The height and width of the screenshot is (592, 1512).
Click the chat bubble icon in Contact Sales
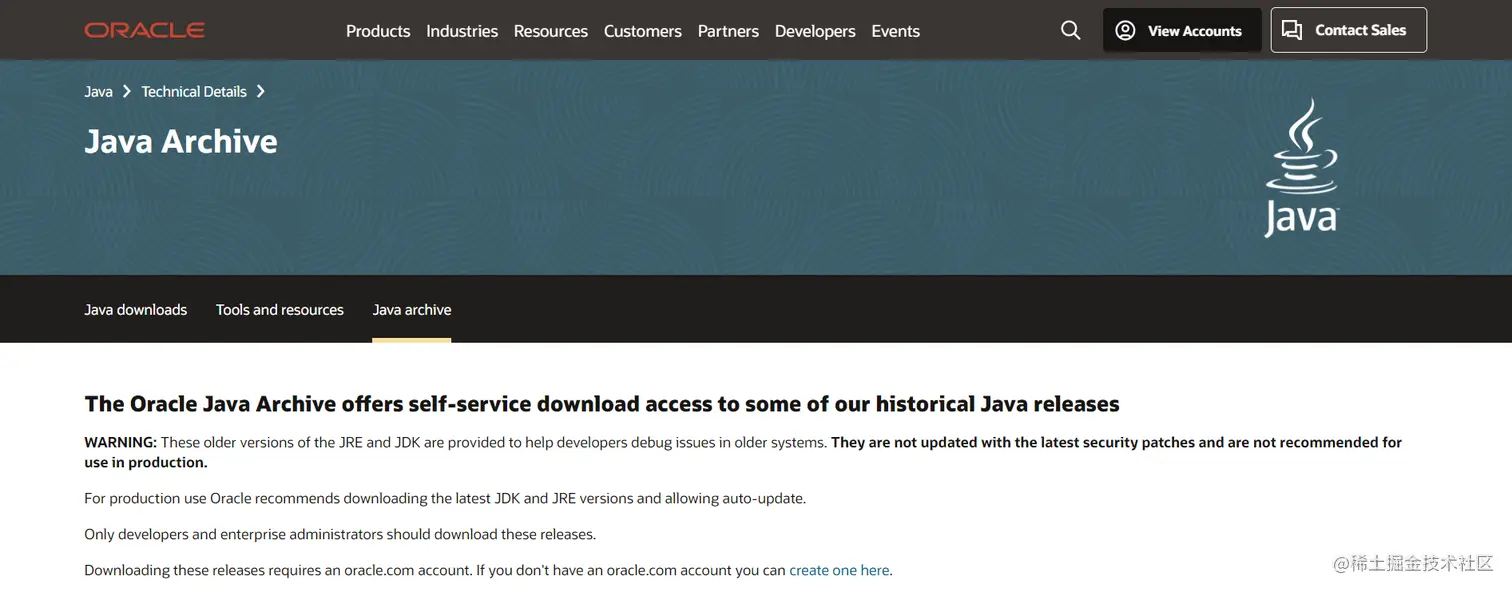[1292, 31]
